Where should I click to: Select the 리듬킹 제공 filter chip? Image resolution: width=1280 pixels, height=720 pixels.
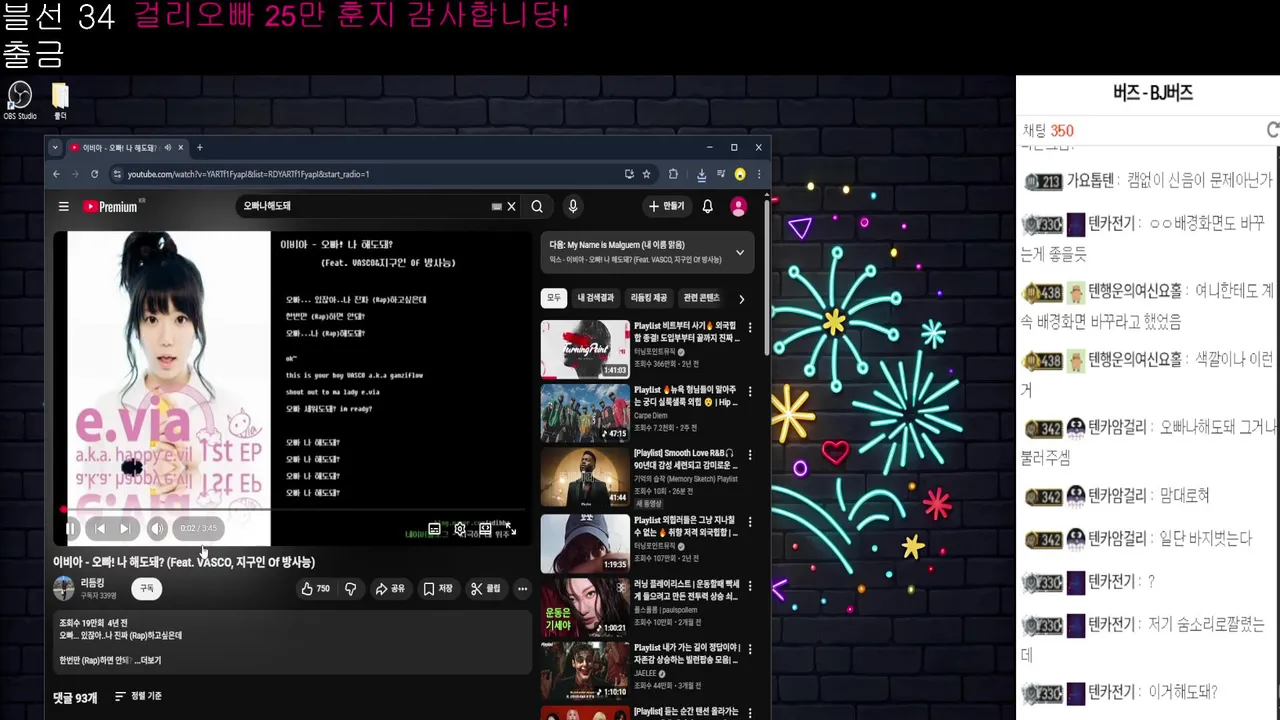(649, 298)
